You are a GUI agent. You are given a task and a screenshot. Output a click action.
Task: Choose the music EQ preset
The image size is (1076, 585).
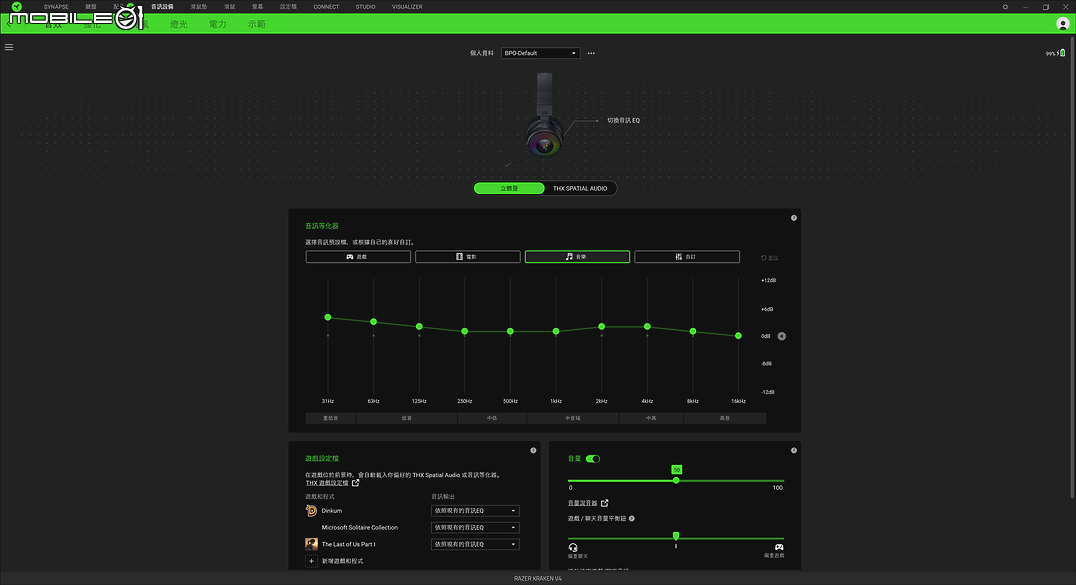577,257
